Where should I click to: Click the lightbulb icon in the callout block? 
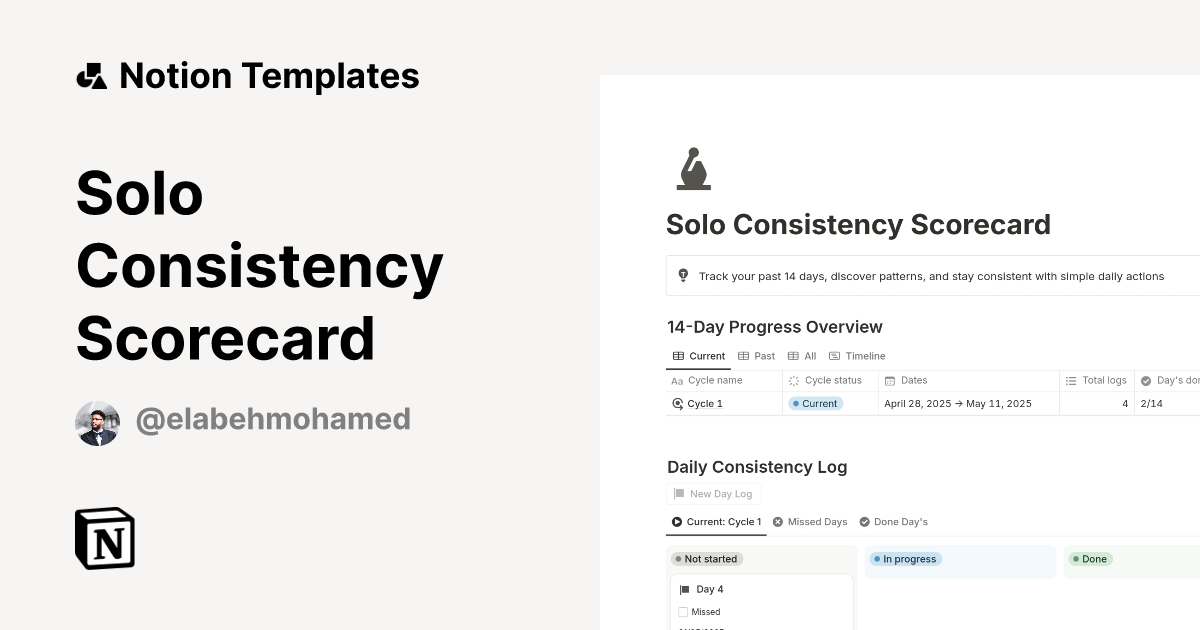click(683, 275)
